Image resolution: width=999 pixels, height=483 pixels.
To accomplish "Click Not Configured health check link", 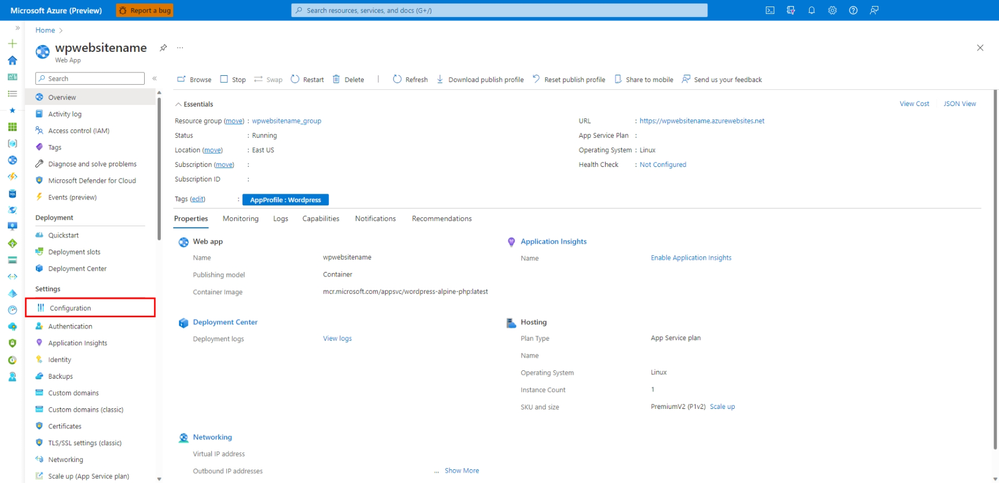I will point(663,164).
